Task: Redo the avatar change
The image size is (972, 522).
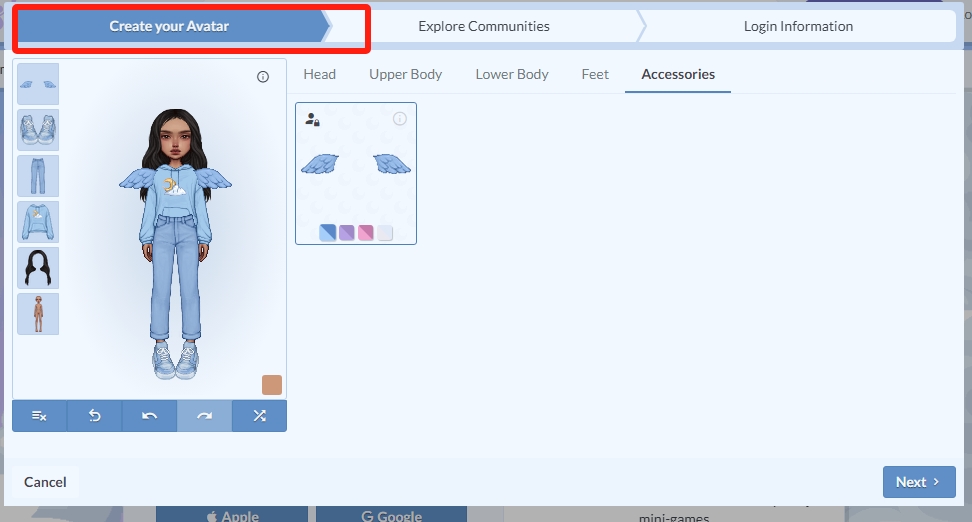Action: (x=205, y=416)
